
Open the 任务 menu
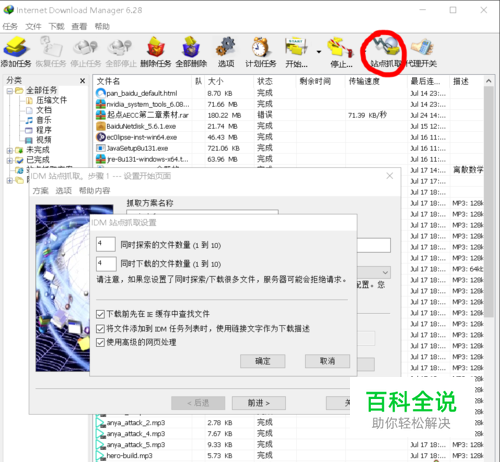pyautogui.click(x=10, y=26)
